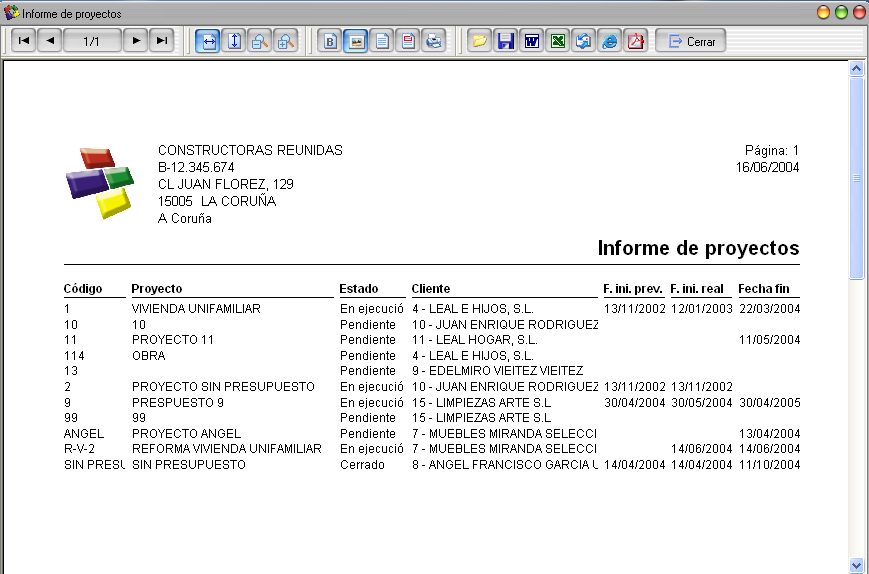
Task: Jump to the last report page
Action: tap(162, 40)
